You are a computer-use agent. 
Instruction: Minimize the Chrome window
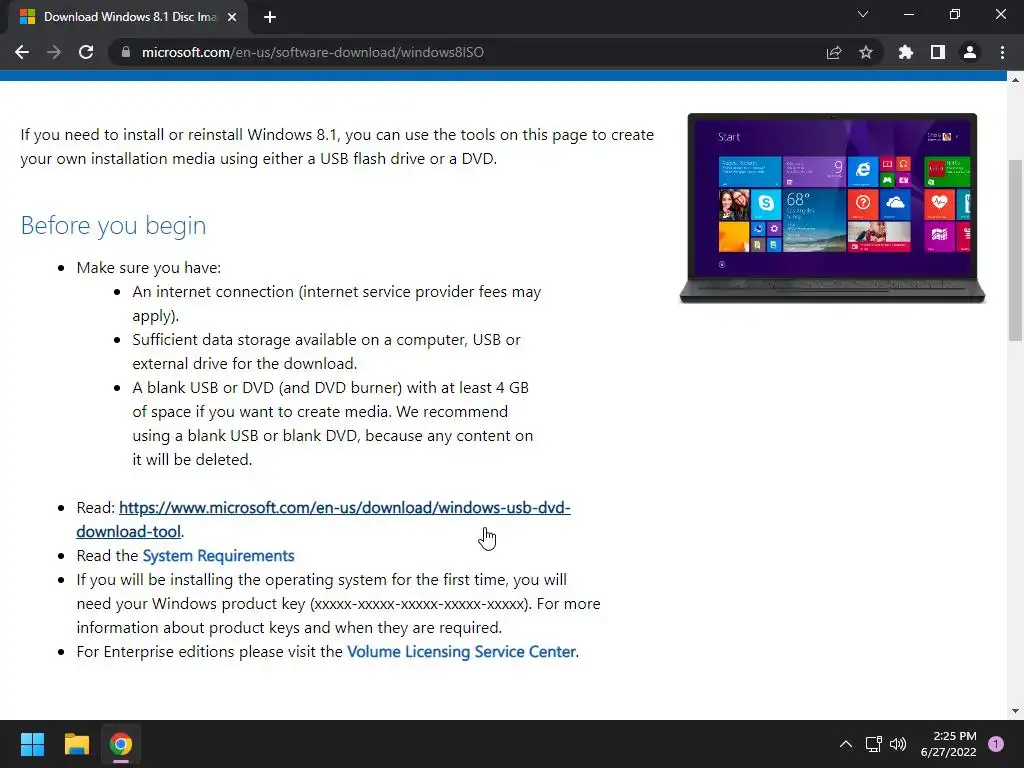(x=908, y=14)
